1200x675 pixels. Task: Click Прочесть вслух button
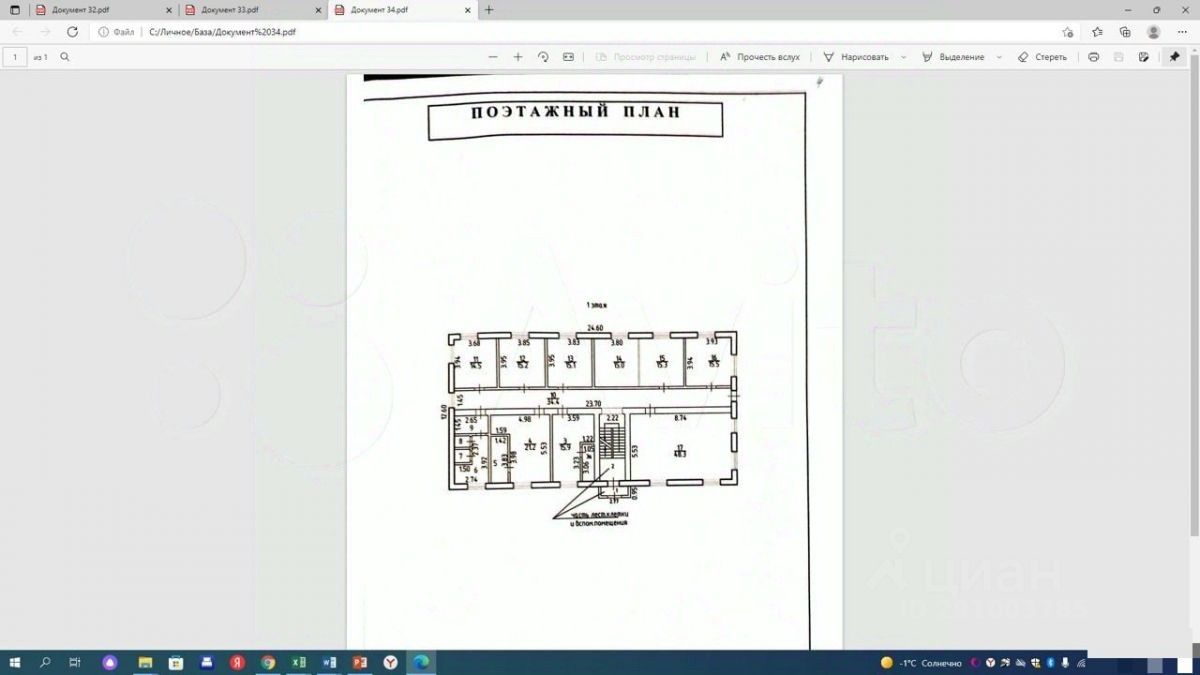point(760,57)
